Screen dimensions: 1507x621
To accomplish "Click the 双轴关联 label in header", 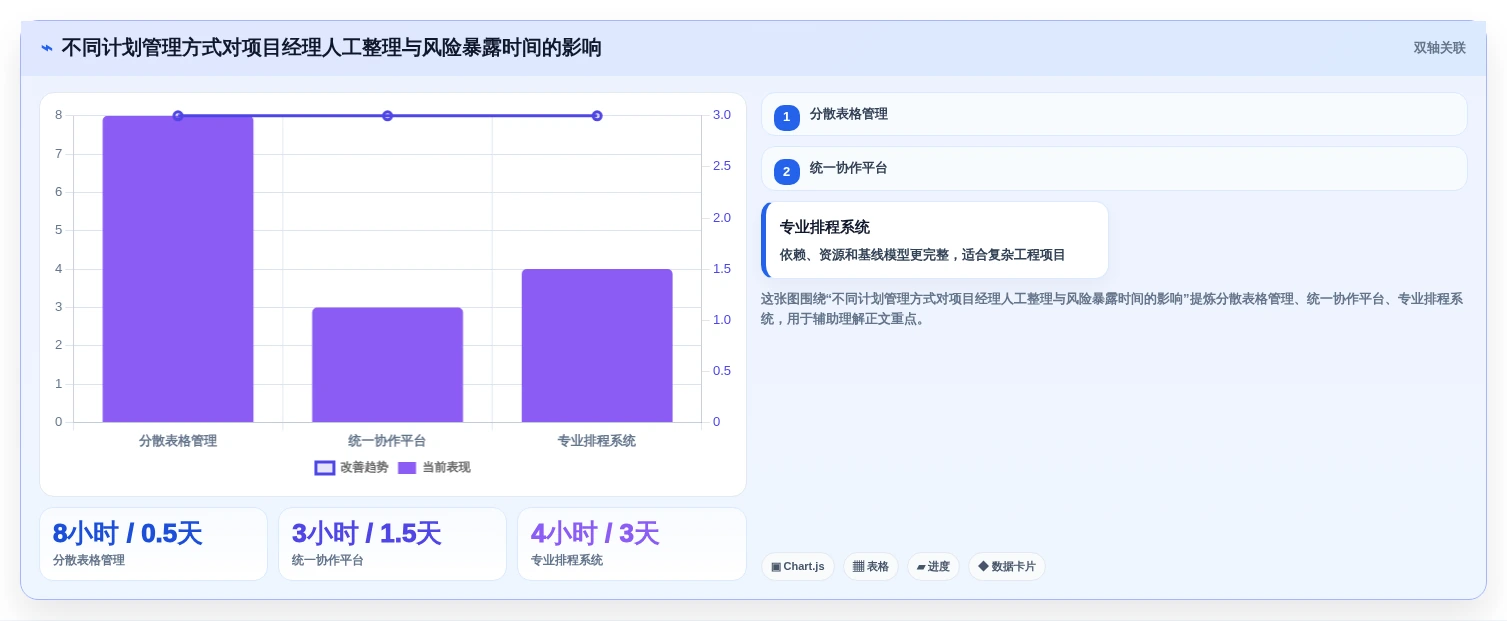I will 1439,48.
